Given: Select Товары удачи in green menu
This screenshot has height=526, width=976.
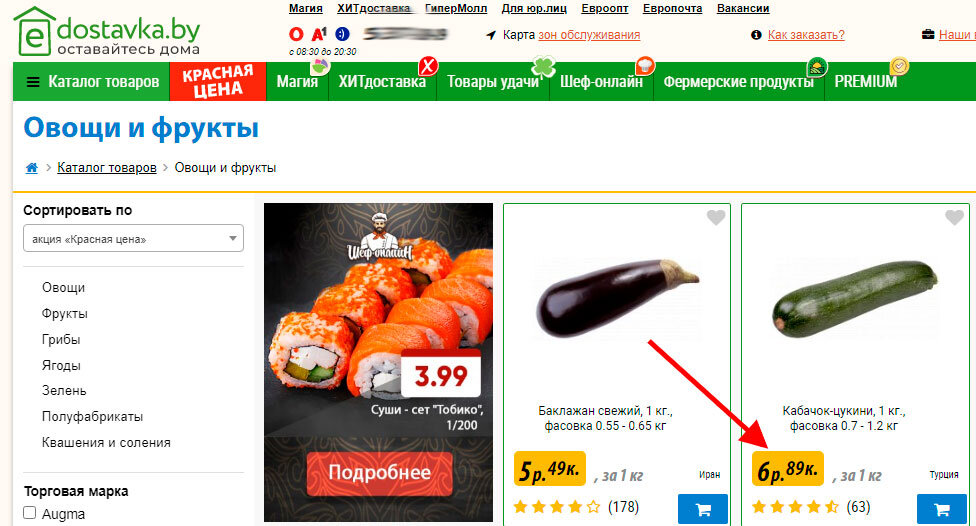Looking at the screenshot, I should 492,82.
